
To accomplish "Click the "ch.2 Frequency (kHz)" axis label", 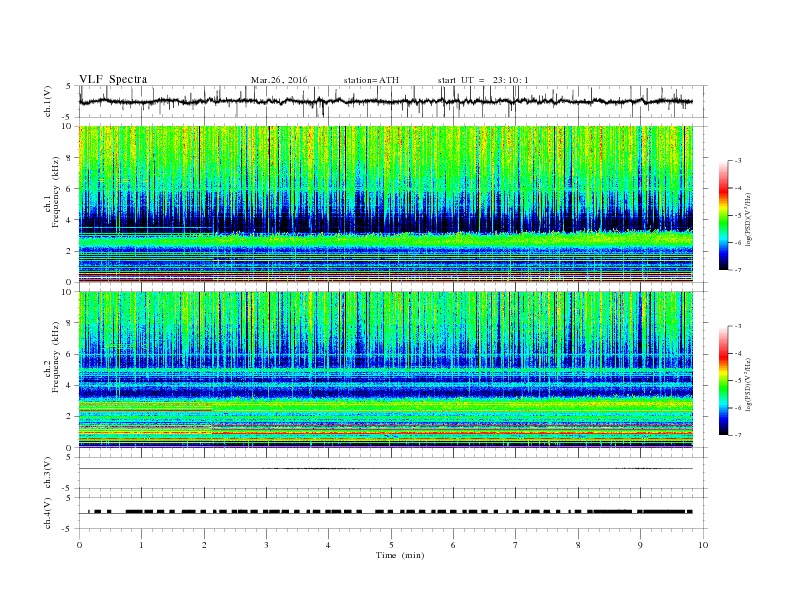I will click(x=52, y=357).
